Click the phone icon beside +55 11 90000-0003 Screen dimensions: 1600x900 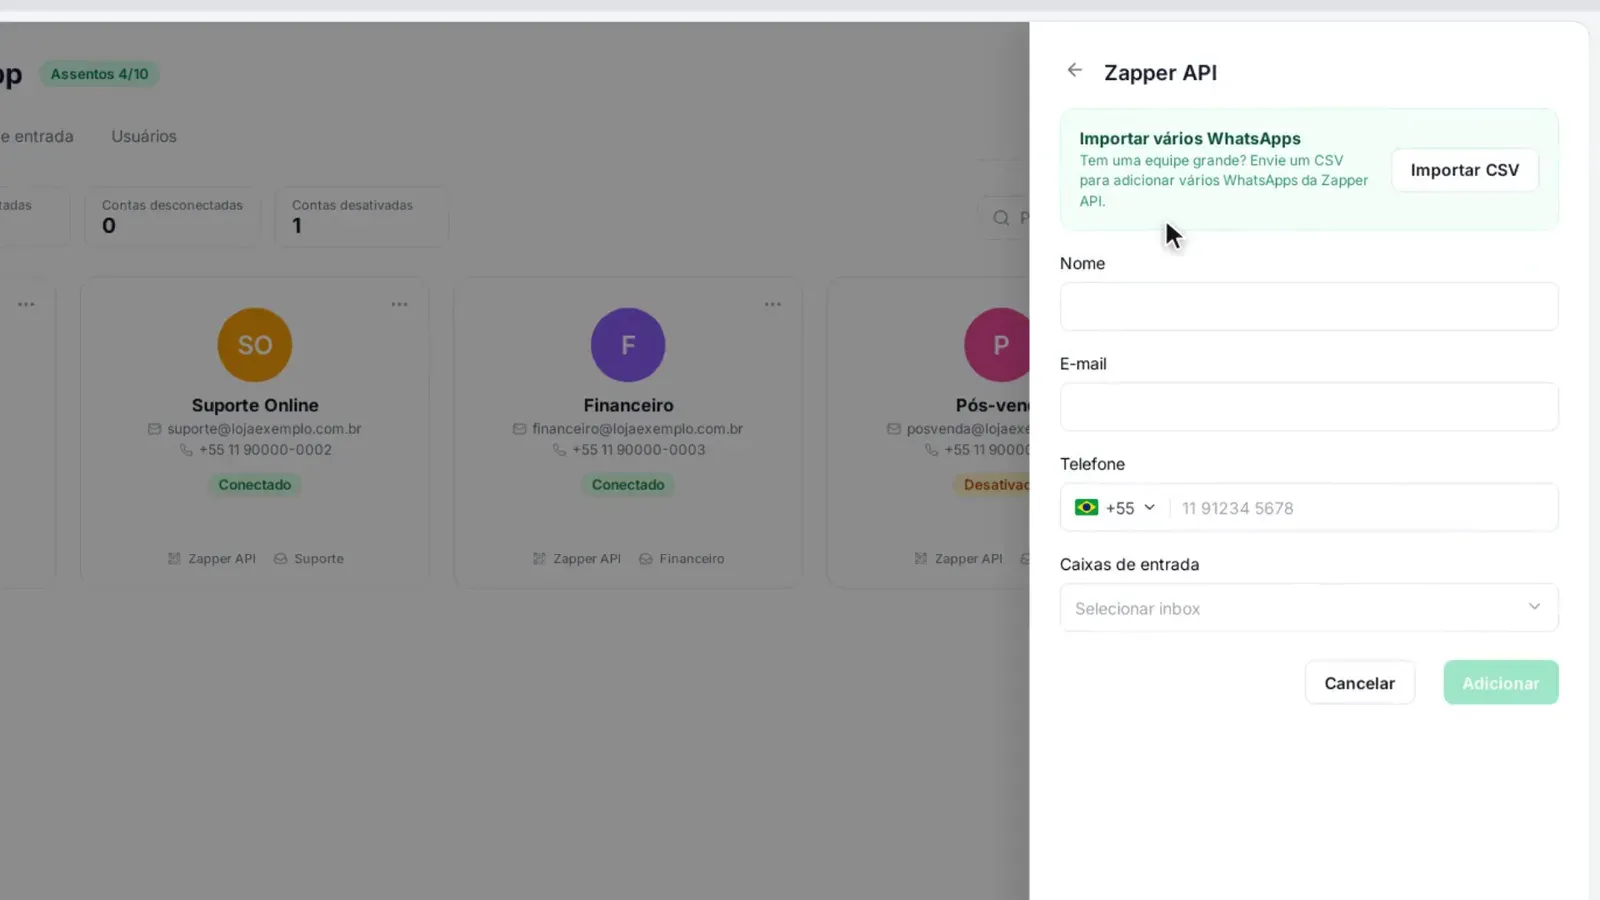pyautogui.click(x=559, y=450)
